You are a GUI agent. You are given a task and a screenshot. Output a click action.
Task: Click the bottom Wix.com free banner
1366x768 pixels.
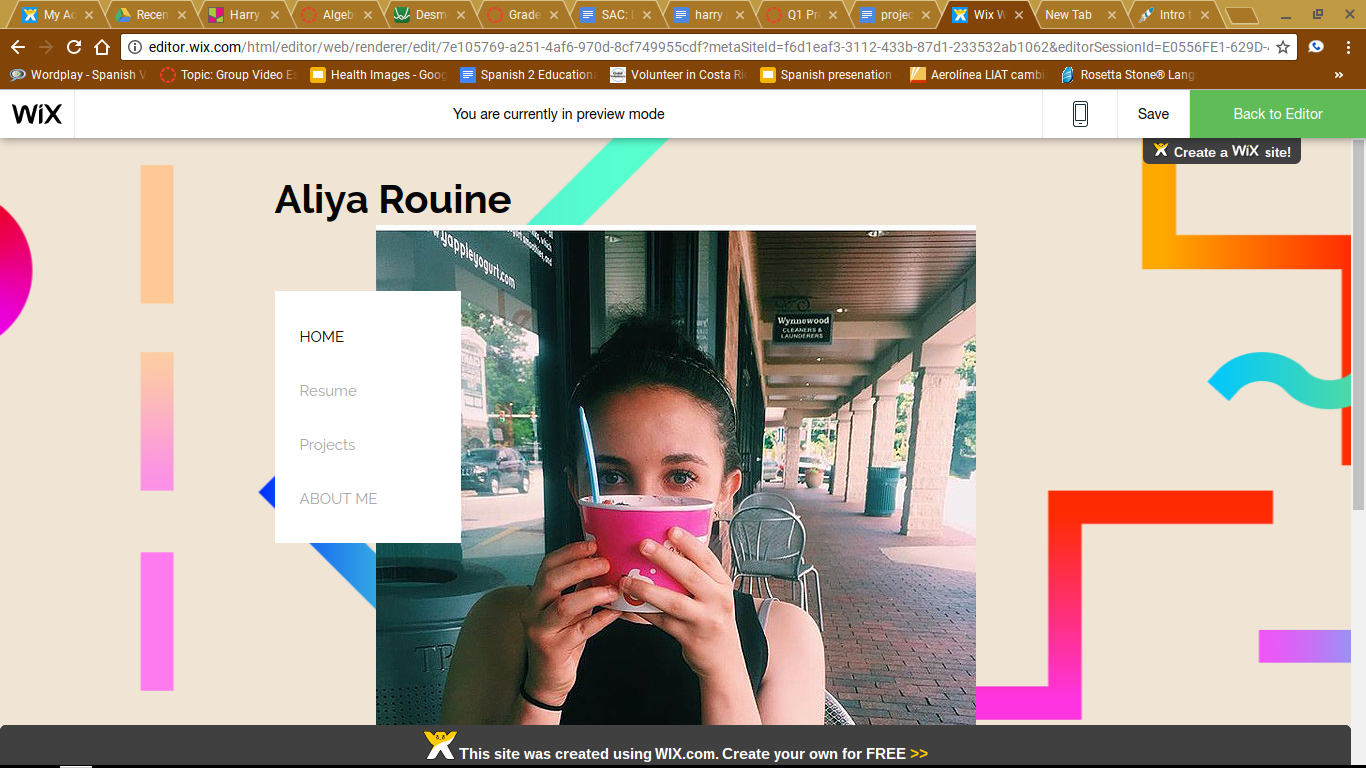point(682,752)
